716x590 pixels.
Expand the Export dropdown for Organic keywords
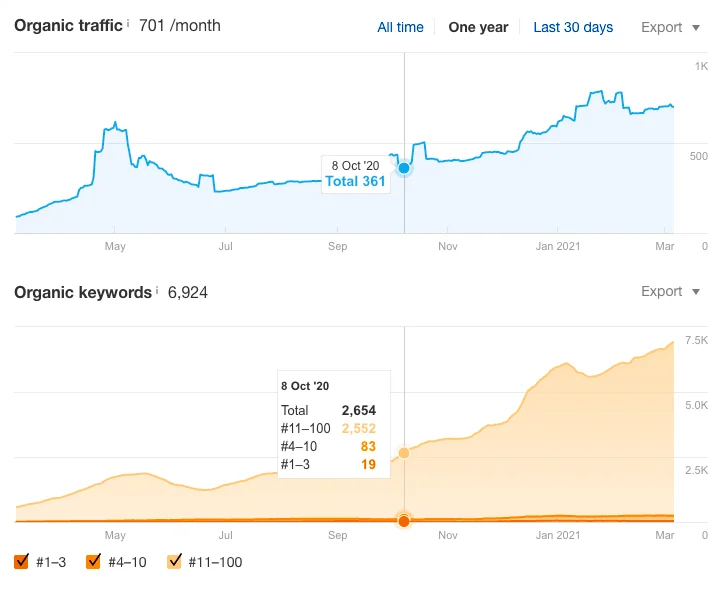pos(670,291)
